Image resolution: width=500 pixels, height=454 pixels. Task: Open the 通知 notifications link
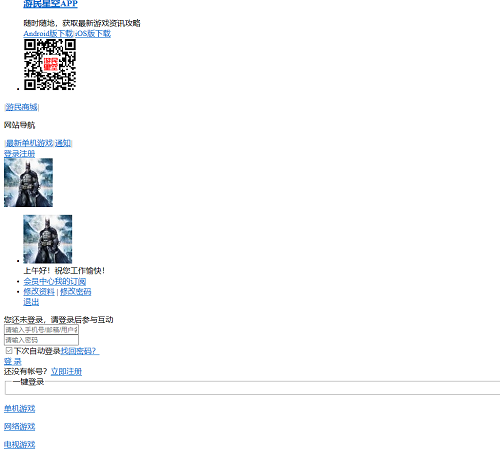click(63, 143)
